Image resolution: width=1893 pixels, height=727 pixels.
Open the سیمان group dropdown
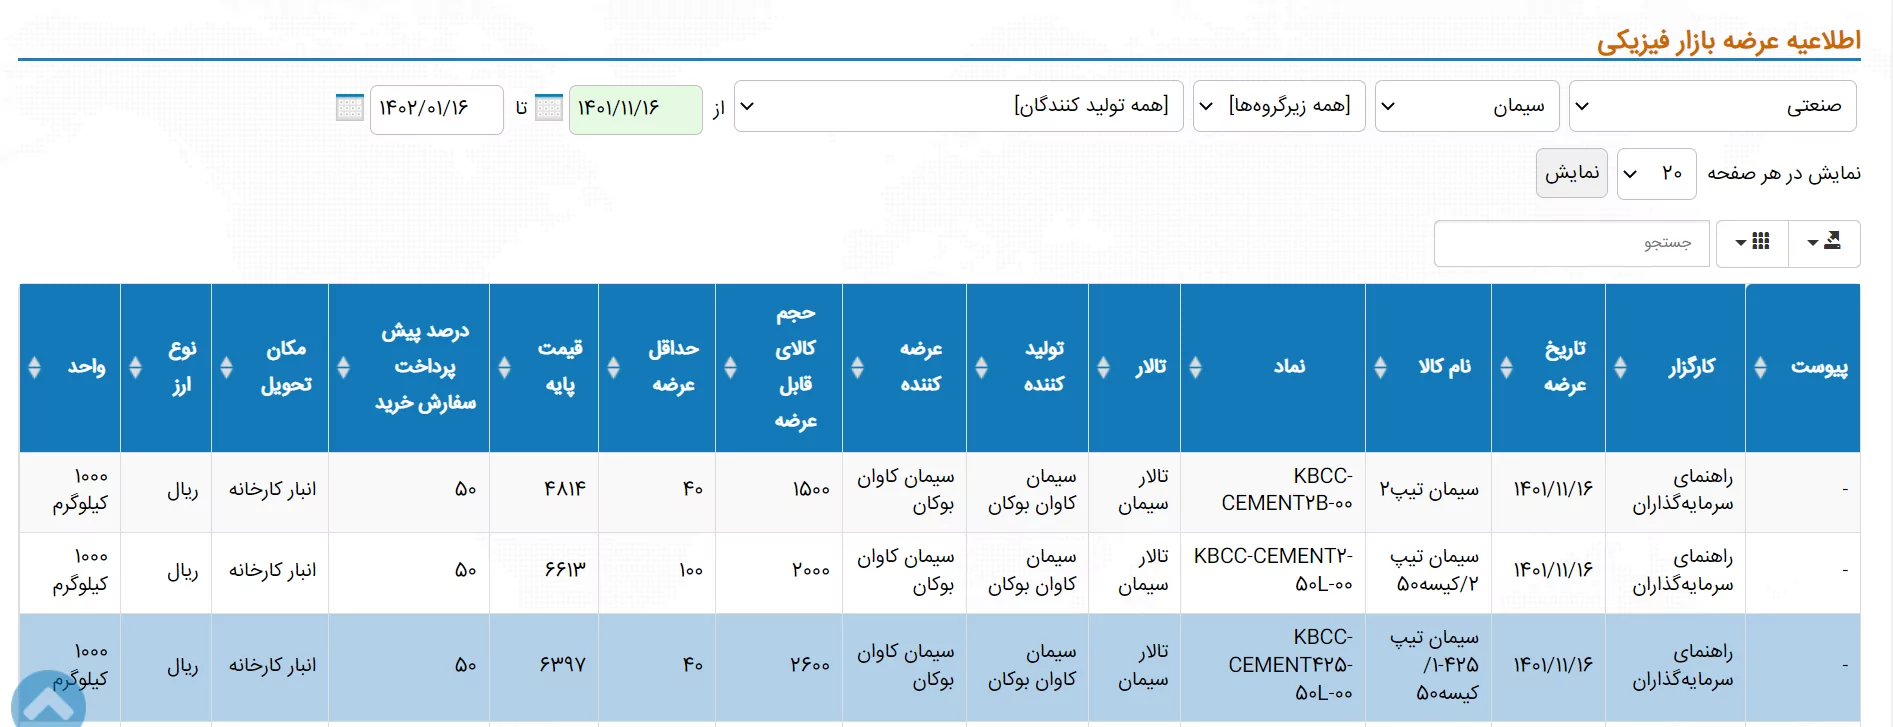[1467, 106]
